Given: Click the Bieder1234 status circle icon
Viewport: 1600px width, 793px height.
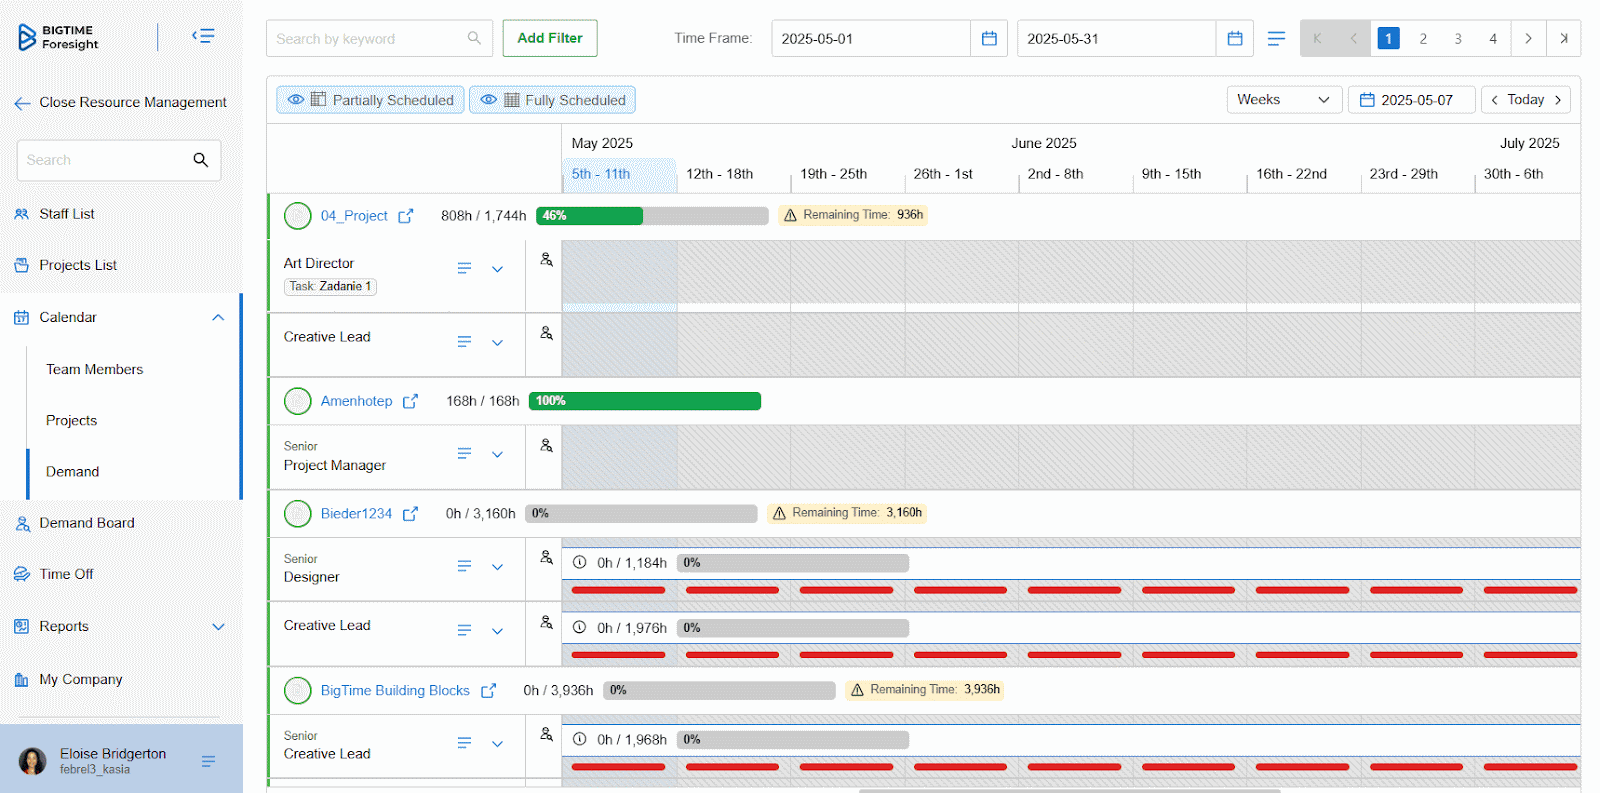Looking at the screenshot, I should coord(298,514).
